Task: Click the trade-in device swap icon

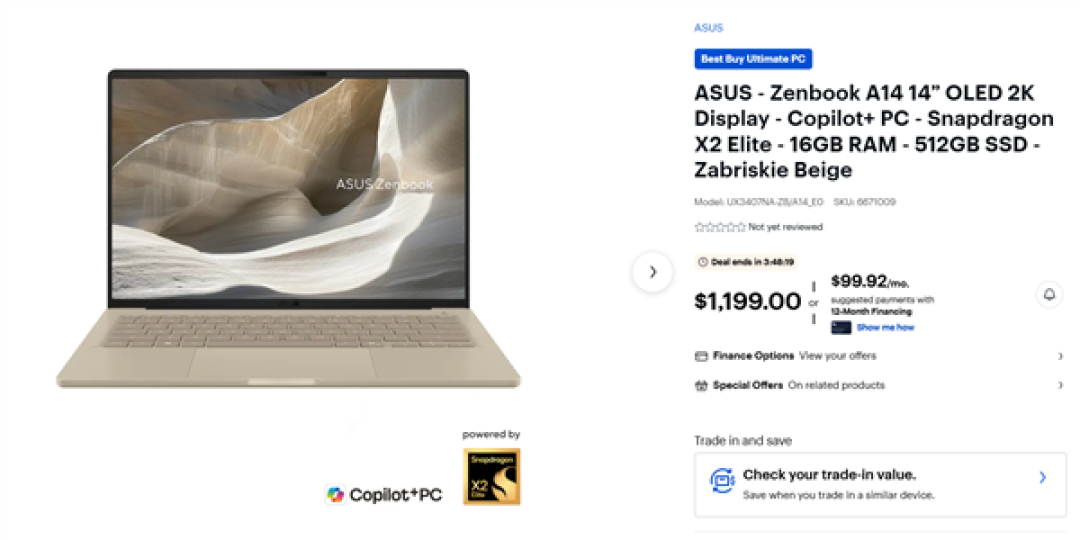Action: coord(723,479)
